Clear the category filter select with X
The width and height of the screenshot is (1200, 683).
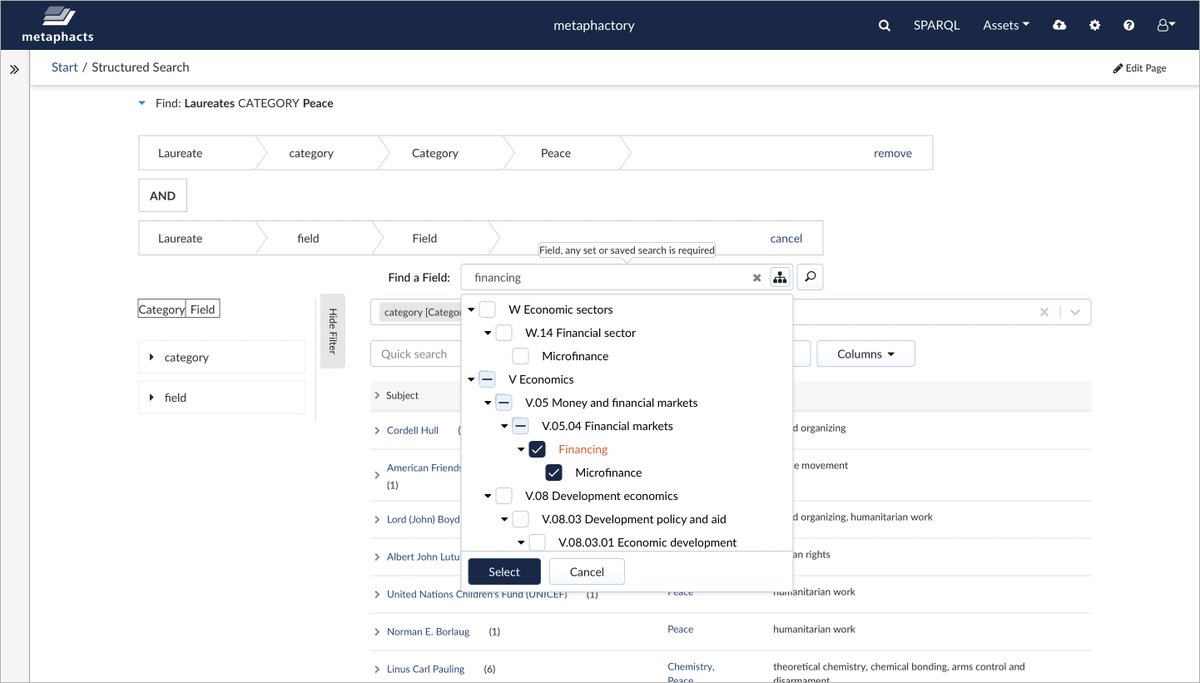click(1044, 312)
